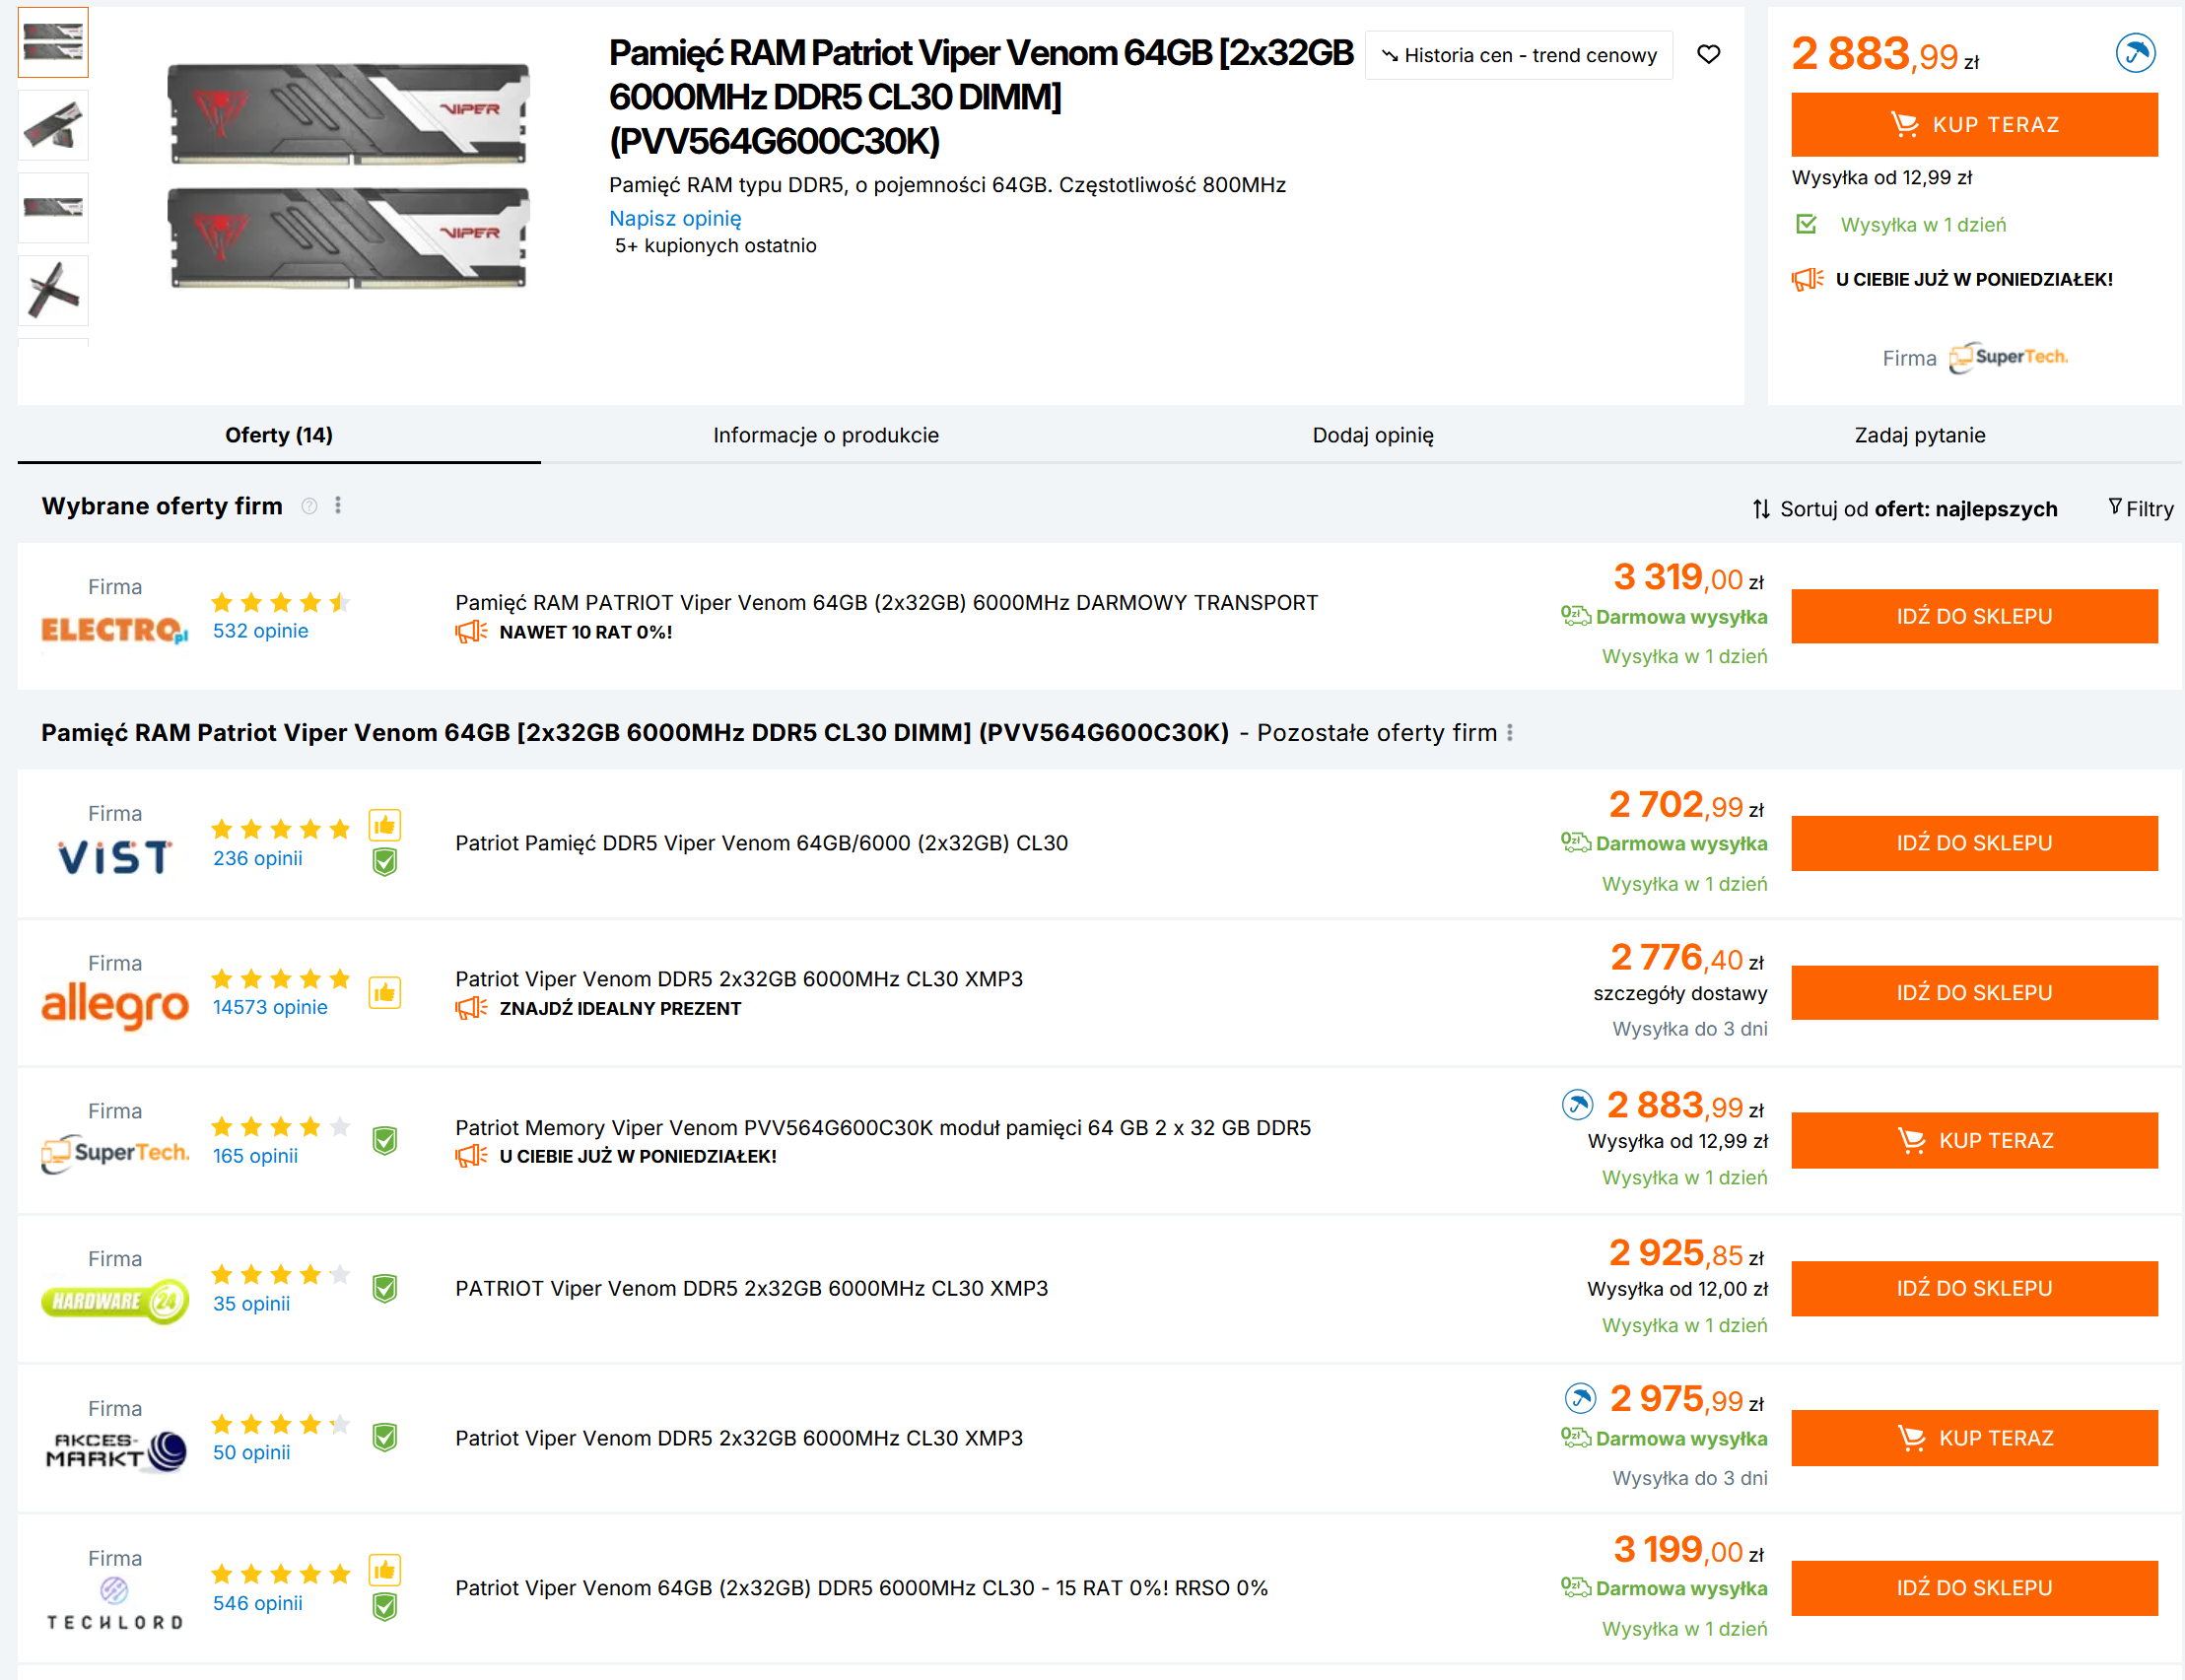Click the heart favorite icon
This screenshot has width=2185, height=1680.
coord(1708,54)
